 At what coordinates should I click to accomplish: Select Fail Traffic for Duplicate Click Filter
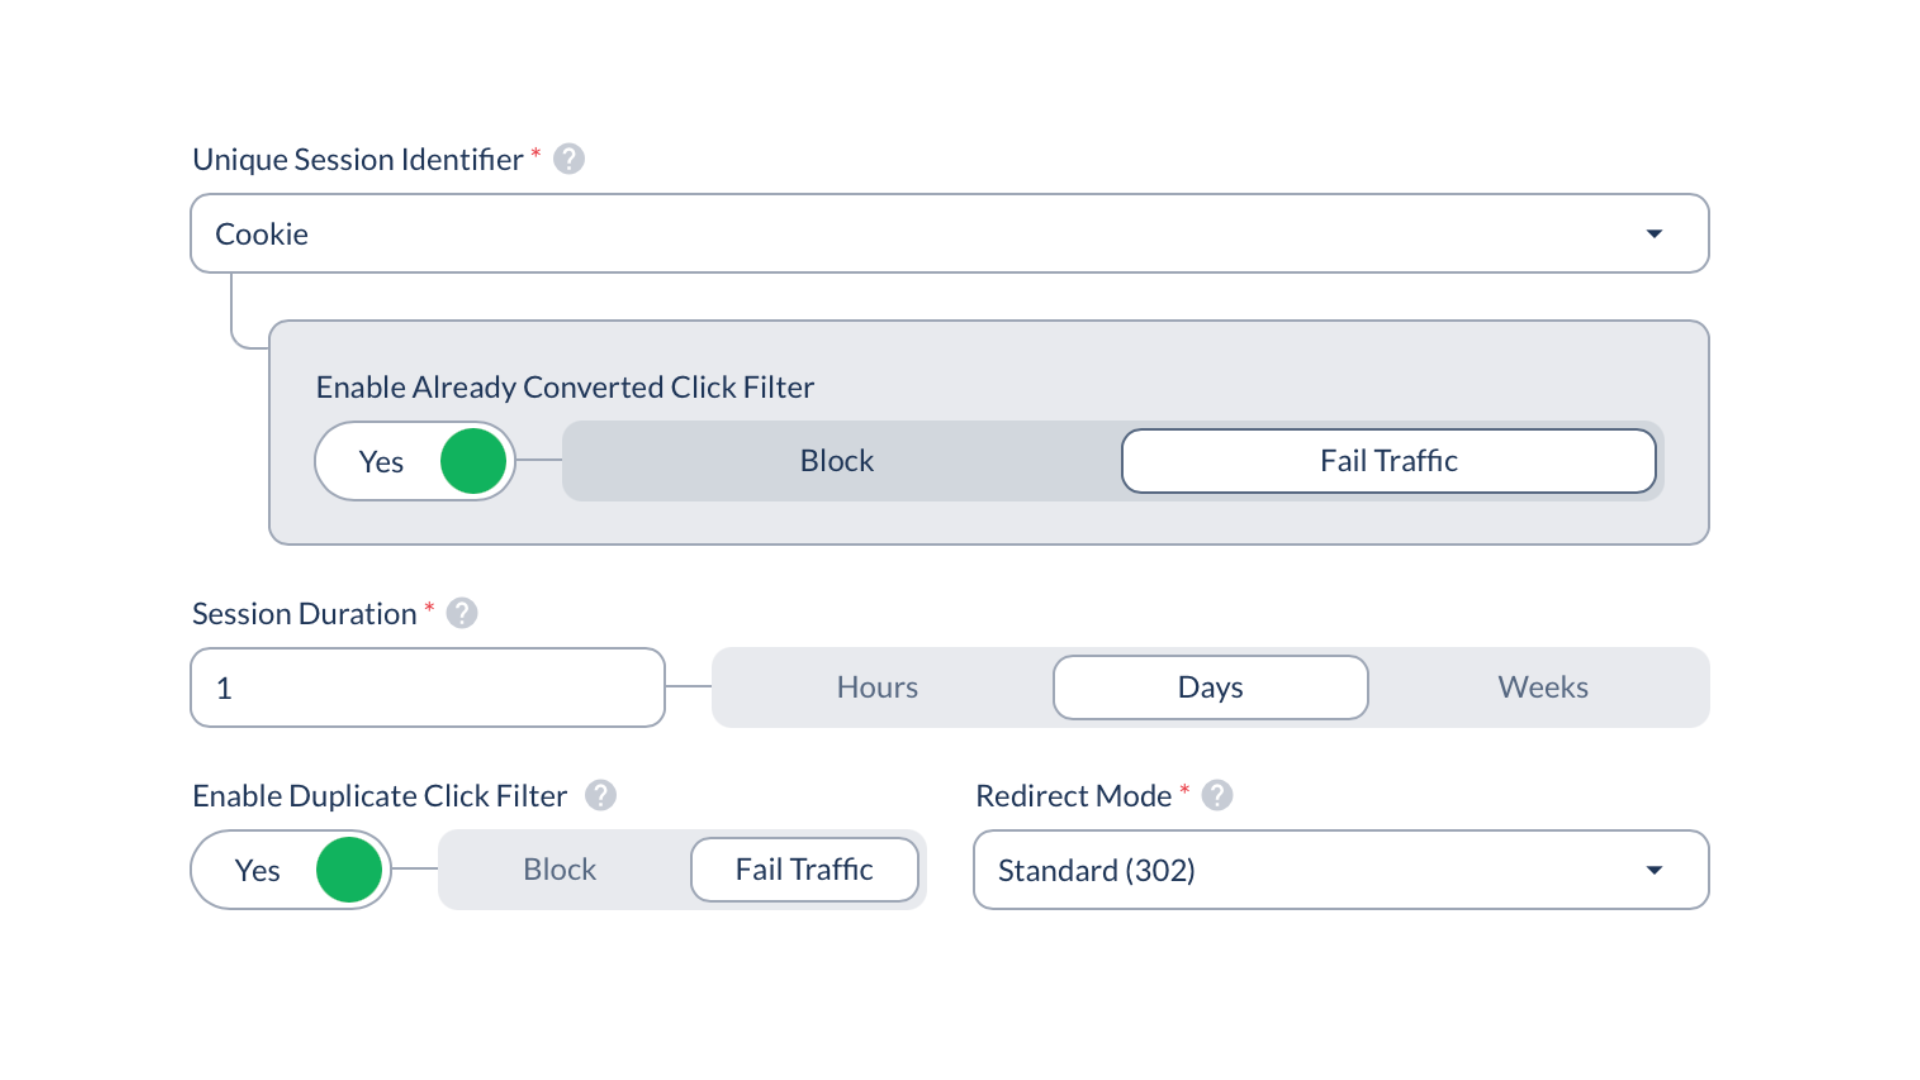[x=805, y=869]
